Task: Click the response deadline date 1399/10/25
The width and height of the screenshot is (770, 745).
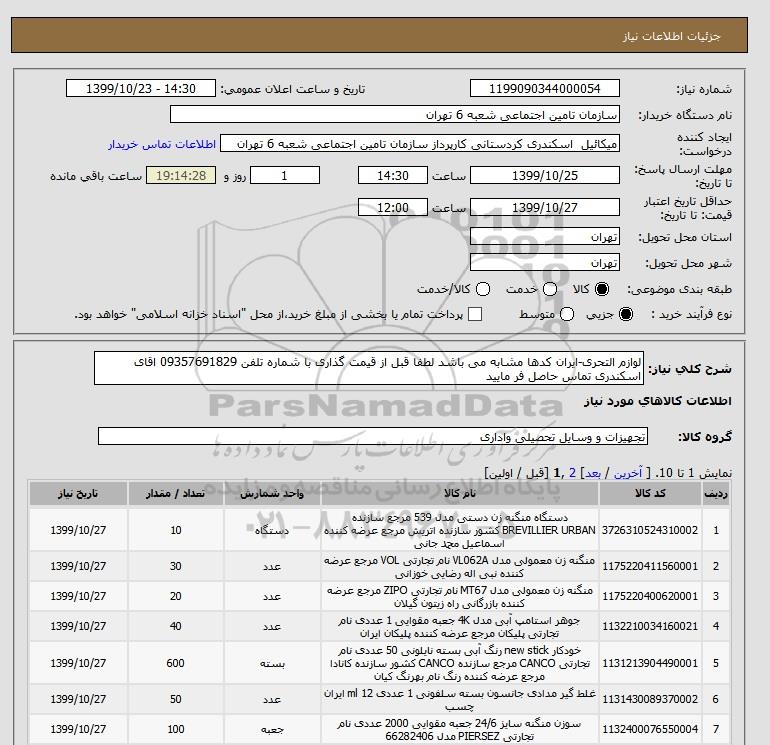Action: point(545,175)
